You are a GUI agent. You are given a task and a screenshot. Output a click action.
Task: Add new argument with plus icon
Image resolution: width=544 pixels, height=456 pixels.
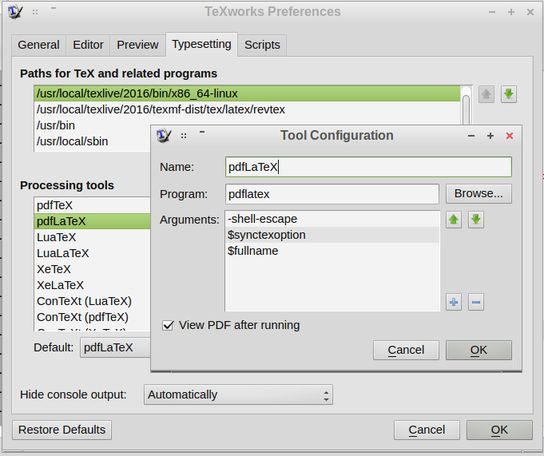tap(453, 302)
